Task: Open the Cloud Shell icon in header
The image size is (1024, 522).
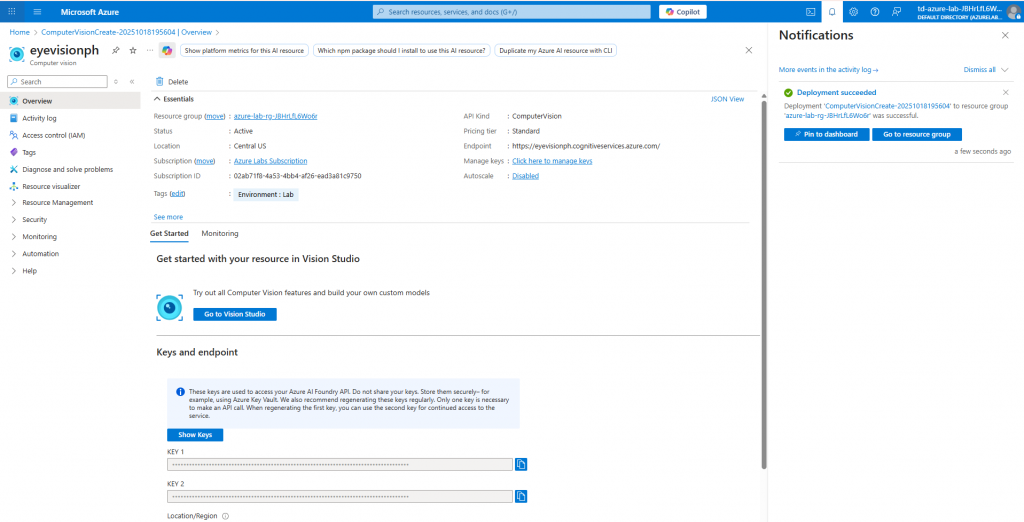Action: [x=811, y=12]
